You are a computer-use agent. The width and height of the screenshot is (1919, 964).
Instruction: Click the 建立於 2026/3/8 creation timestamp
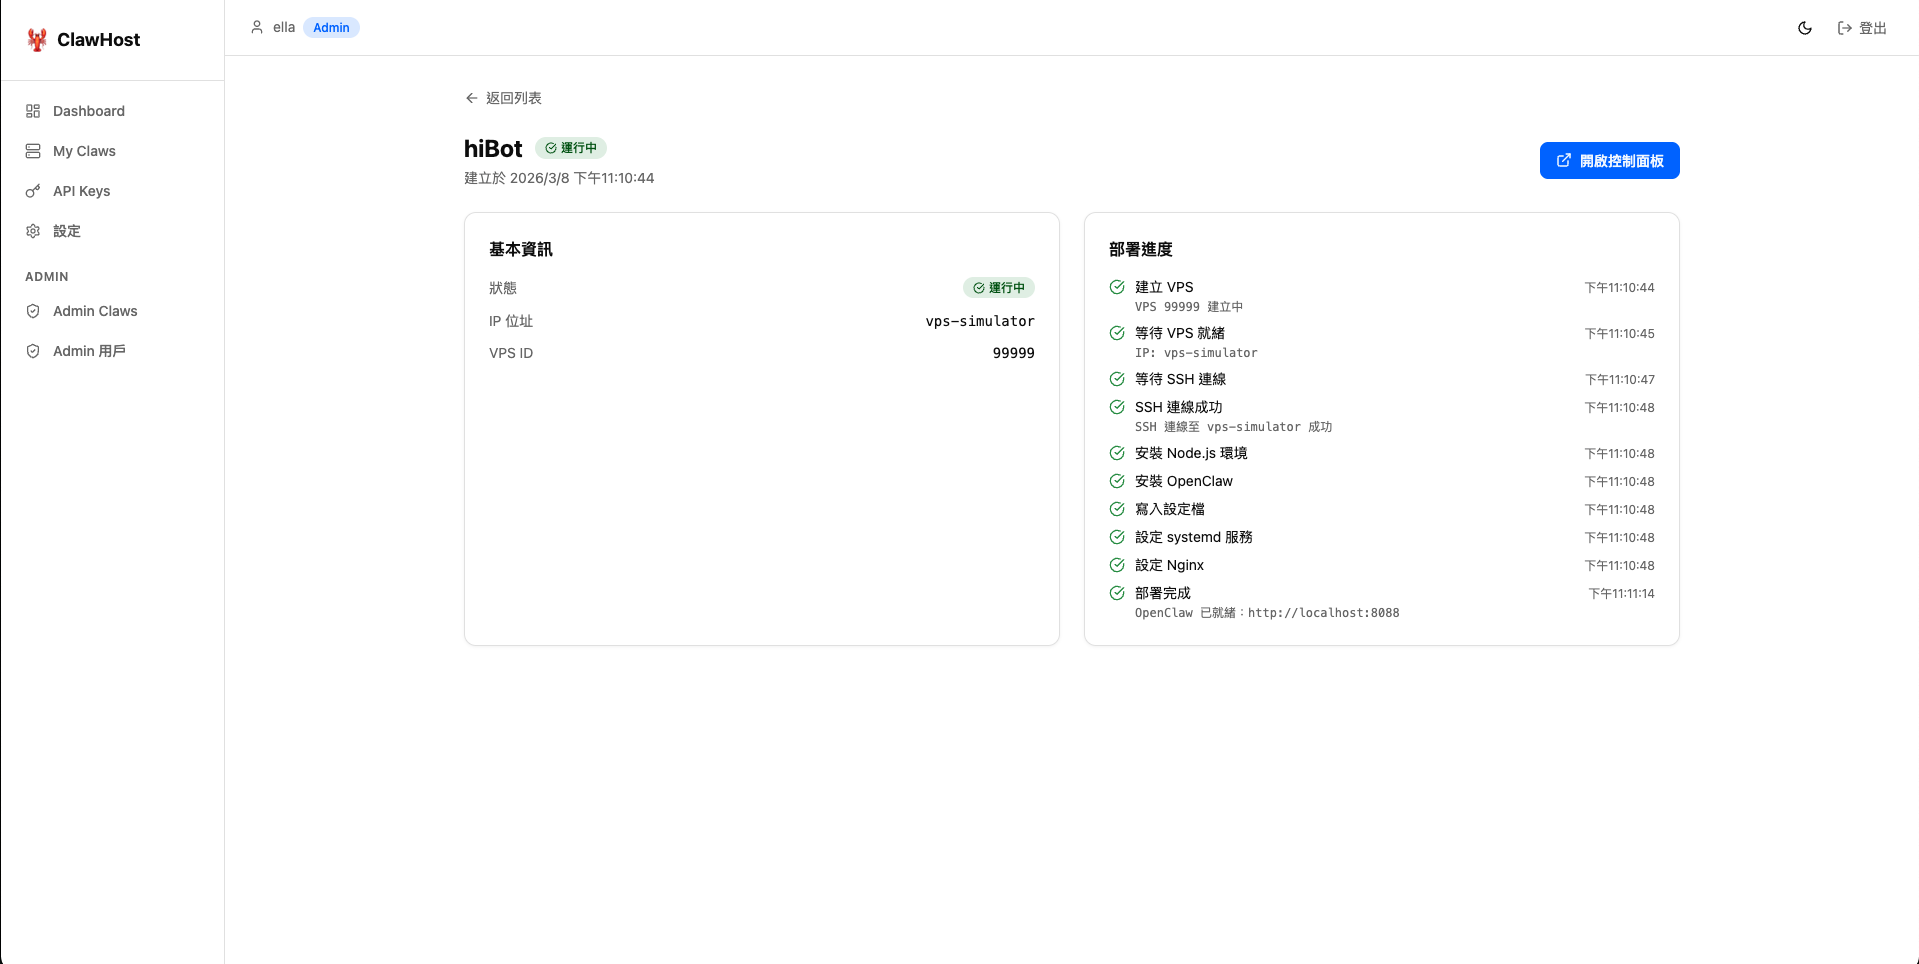[x=559, y=178]
